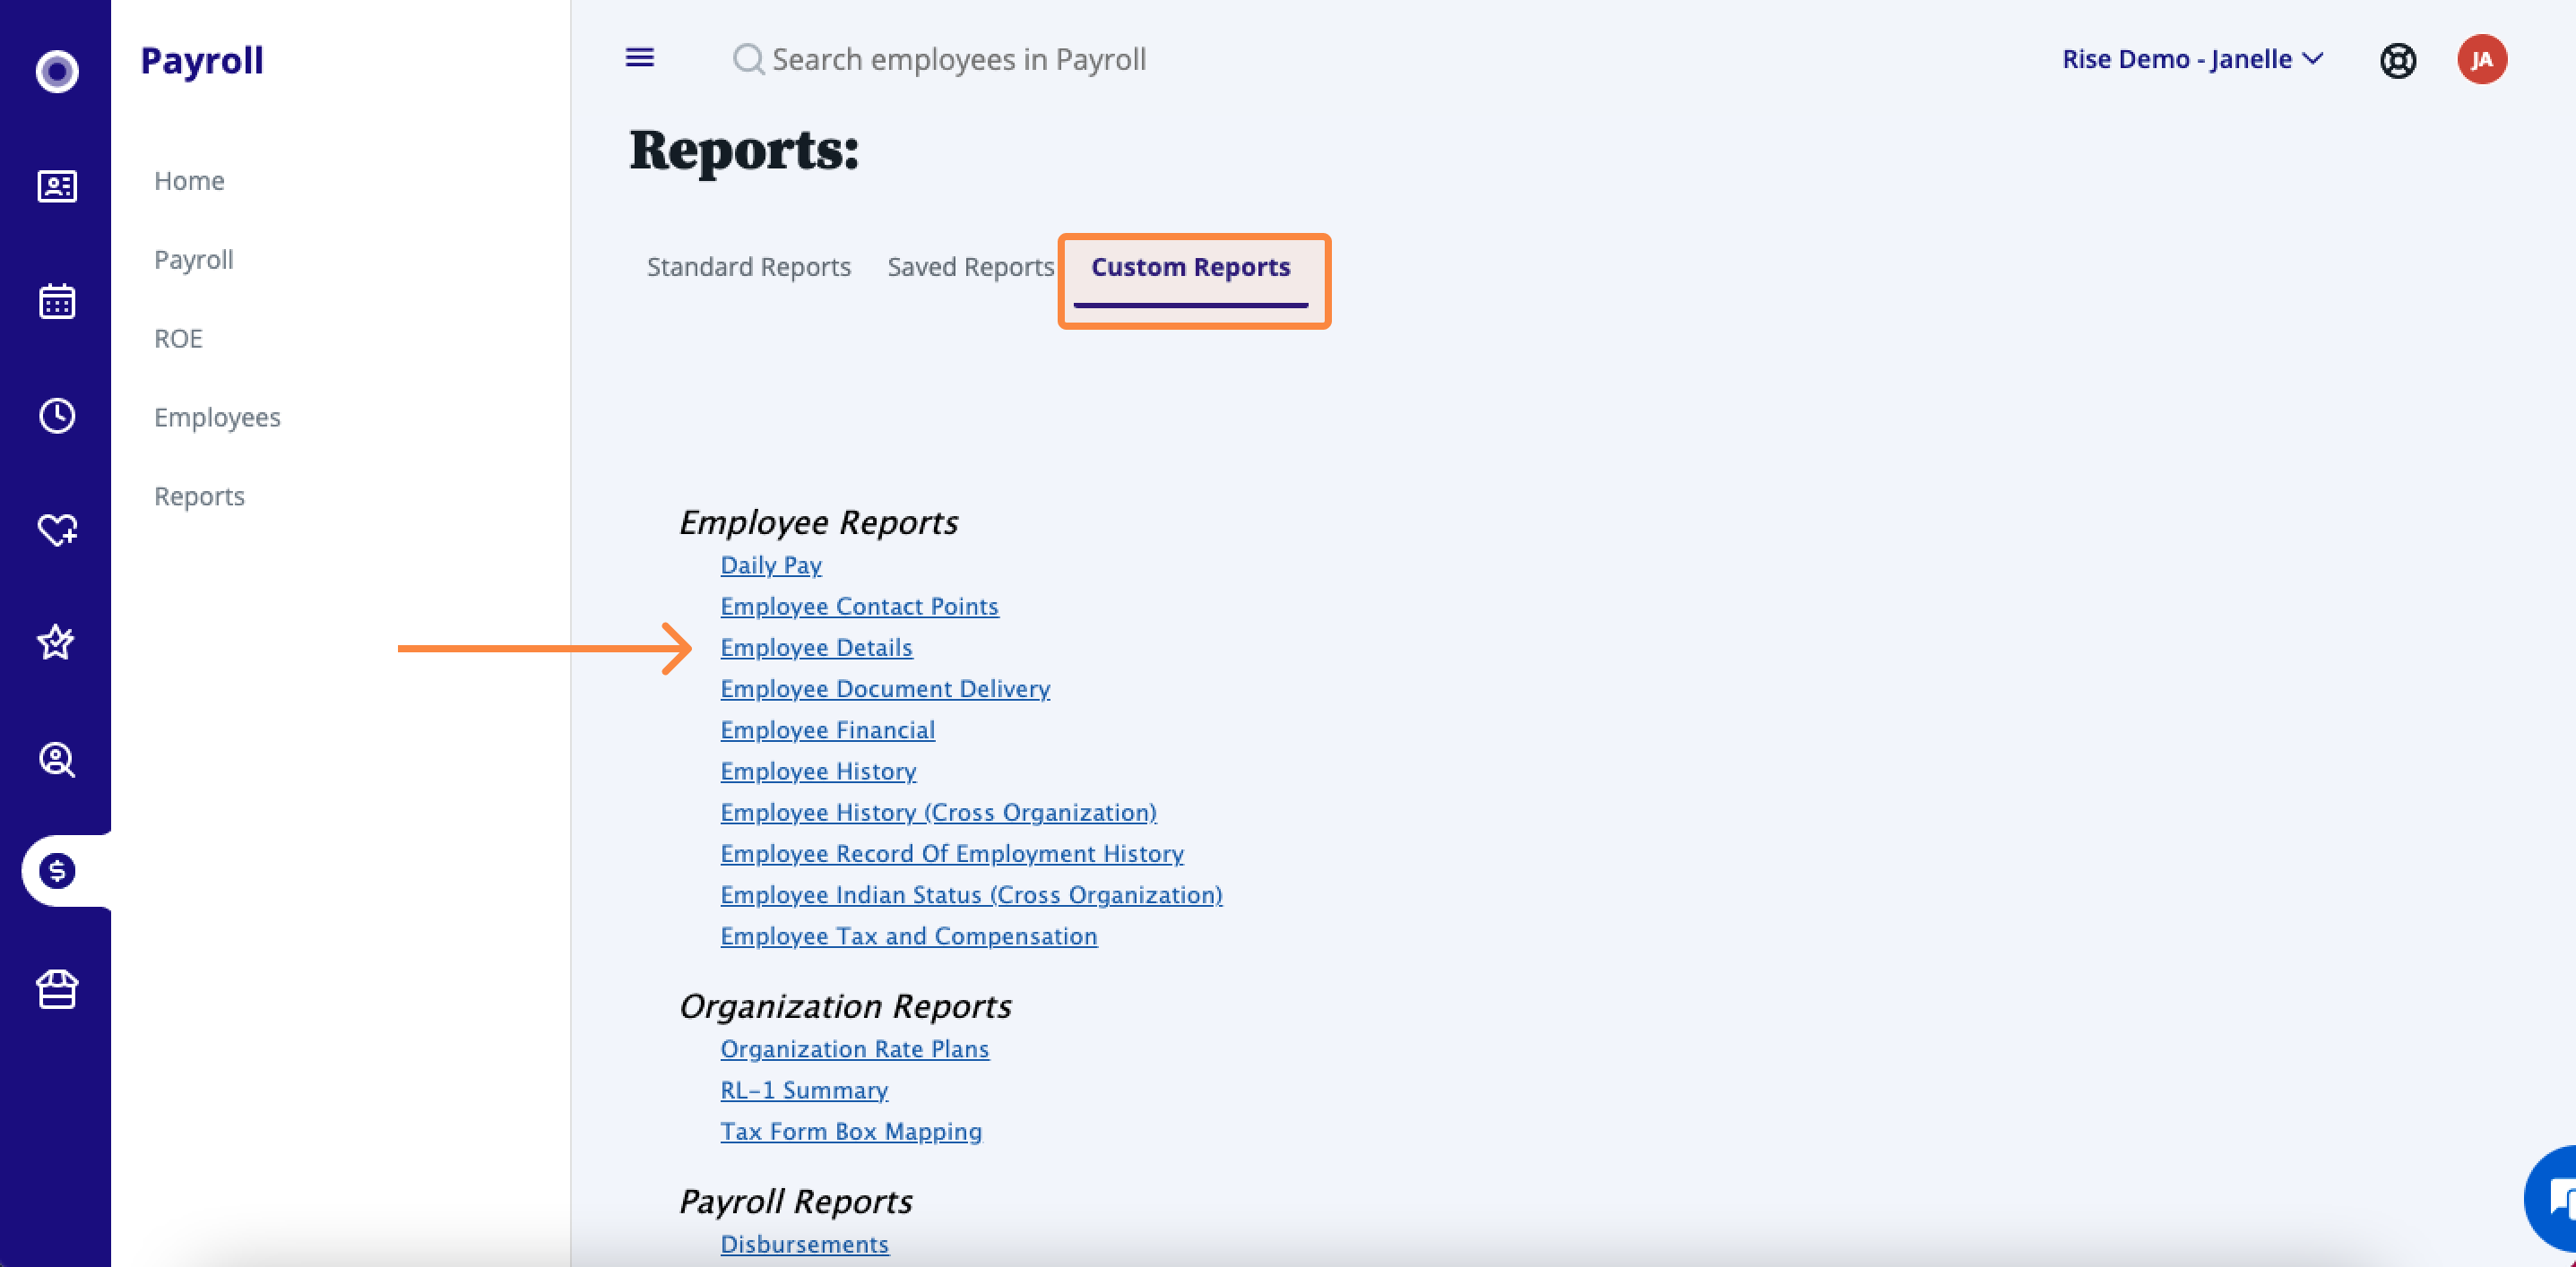Select Payroll in the side menu
This screenshot has height=1267, width=2576.
point(193,260)
